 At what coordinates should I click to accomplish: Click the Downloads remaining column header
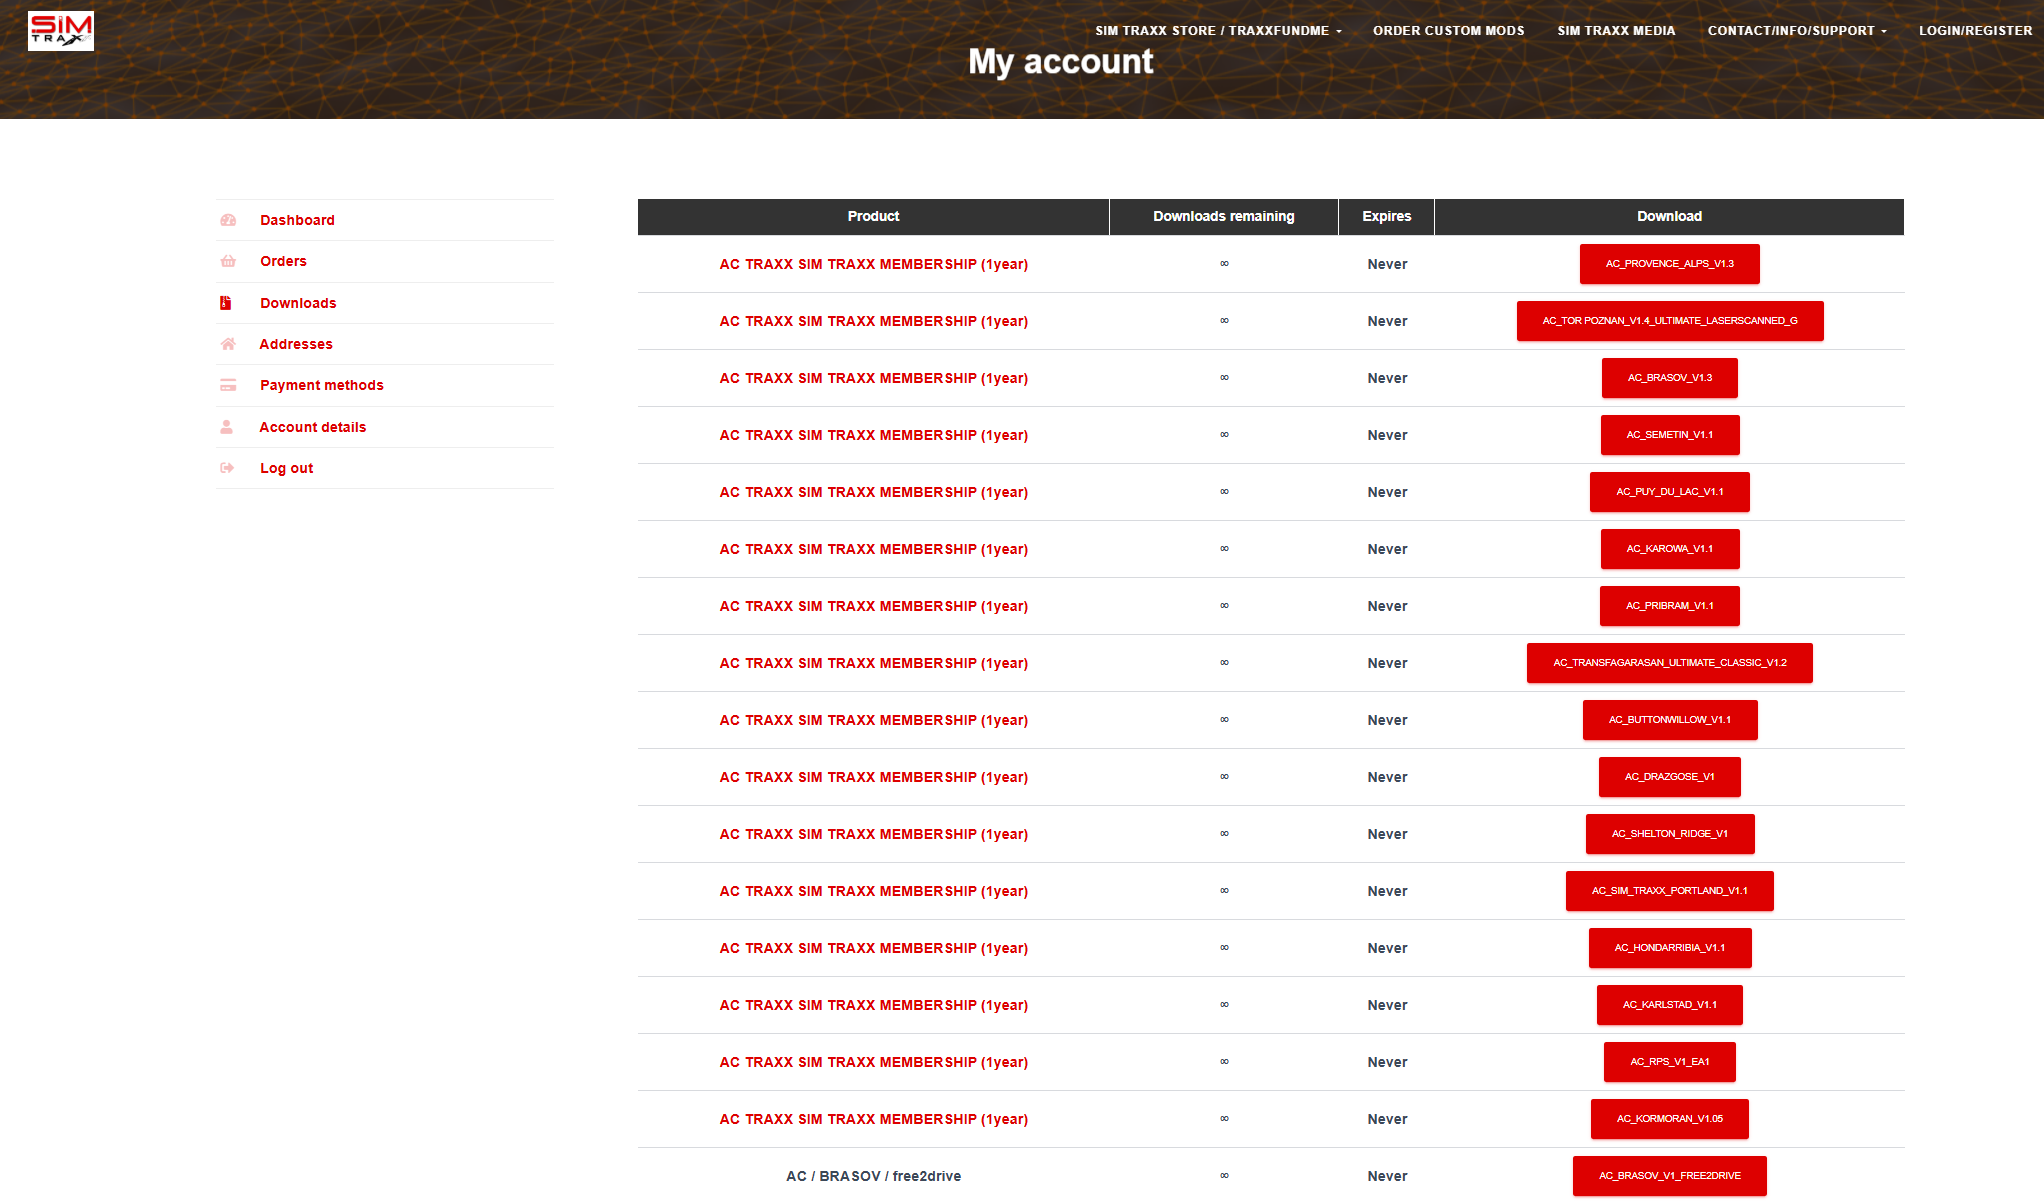[x=1224, y=217]
